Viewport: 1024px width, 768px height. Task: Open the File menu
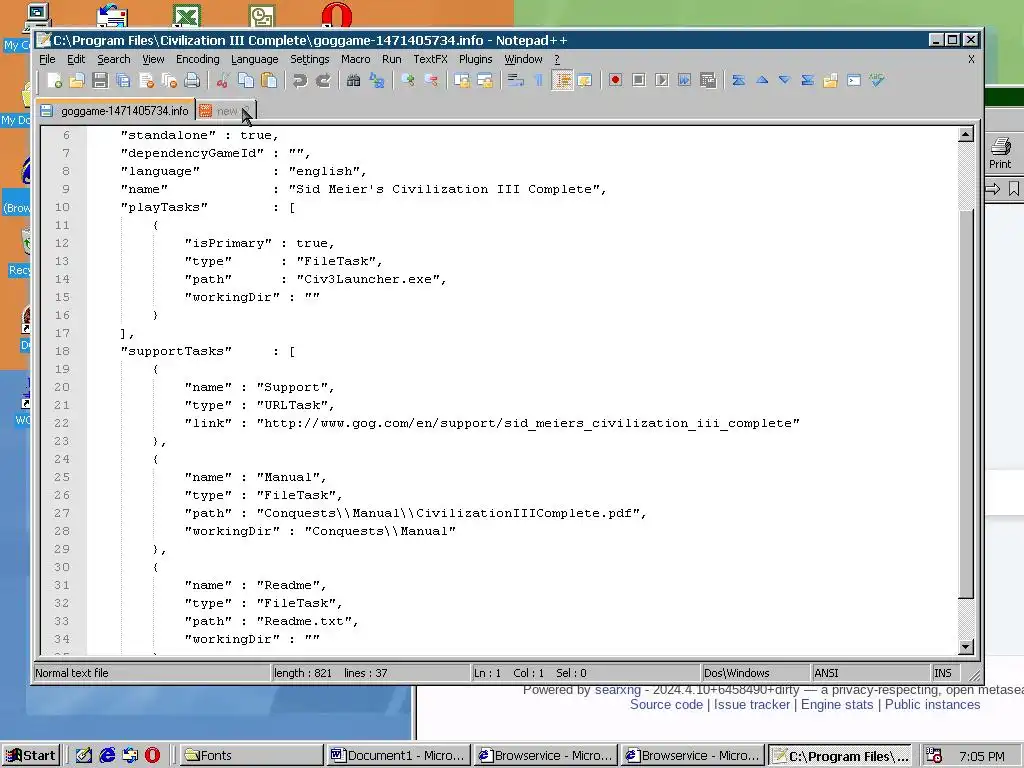(x=47, y=59)
